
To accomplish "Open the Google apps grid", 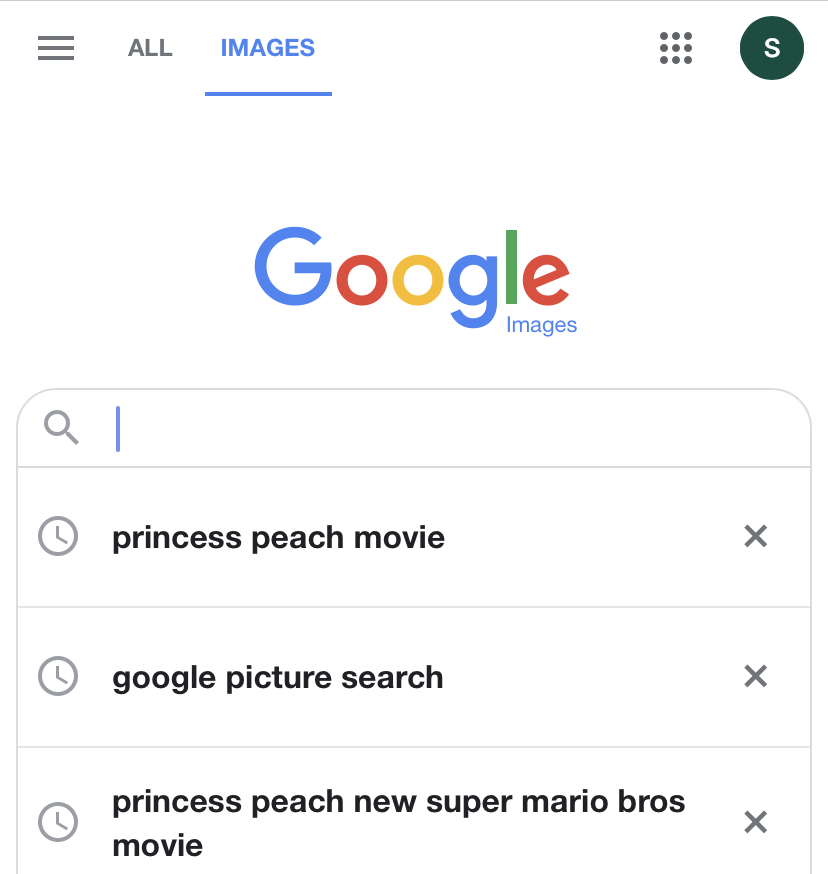I will pyautogui.click(x=676, y=48).
